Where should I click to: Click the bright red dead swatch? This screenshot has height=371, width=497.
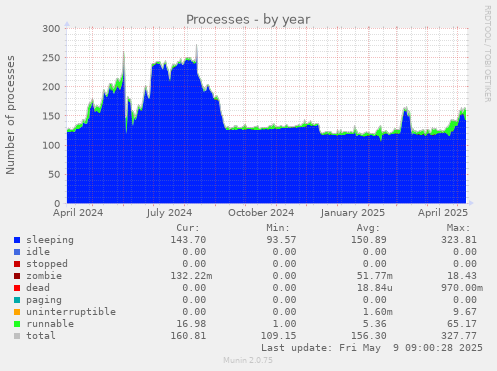click(17, 288)
